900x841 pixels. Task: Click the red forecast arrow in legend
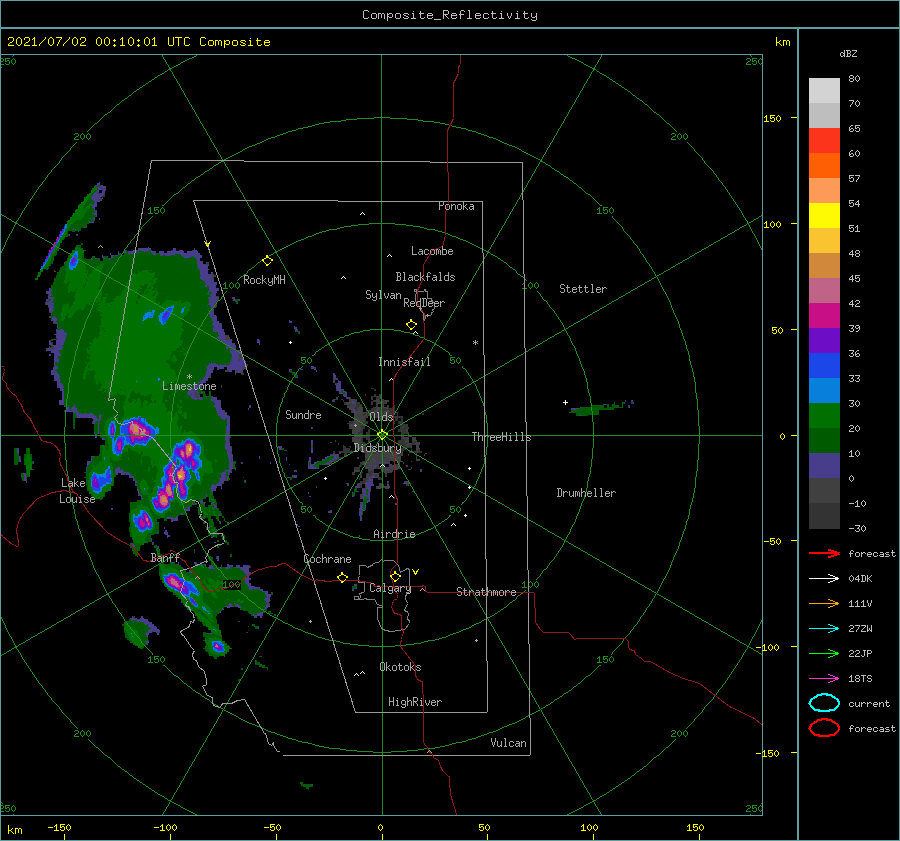pos(824,553)
